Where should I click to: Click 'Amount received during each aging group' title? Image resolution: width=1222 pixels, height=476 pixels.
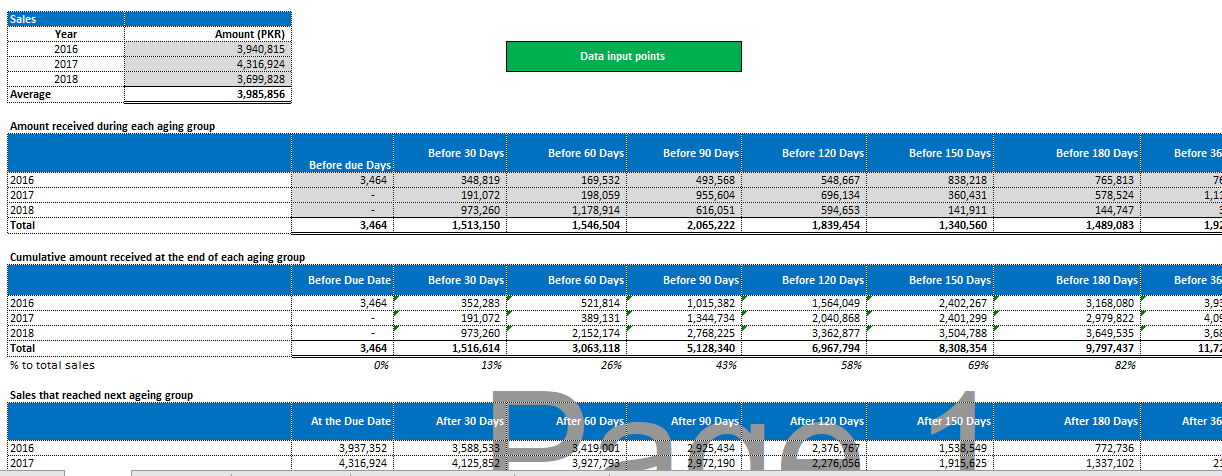point(112,126)
